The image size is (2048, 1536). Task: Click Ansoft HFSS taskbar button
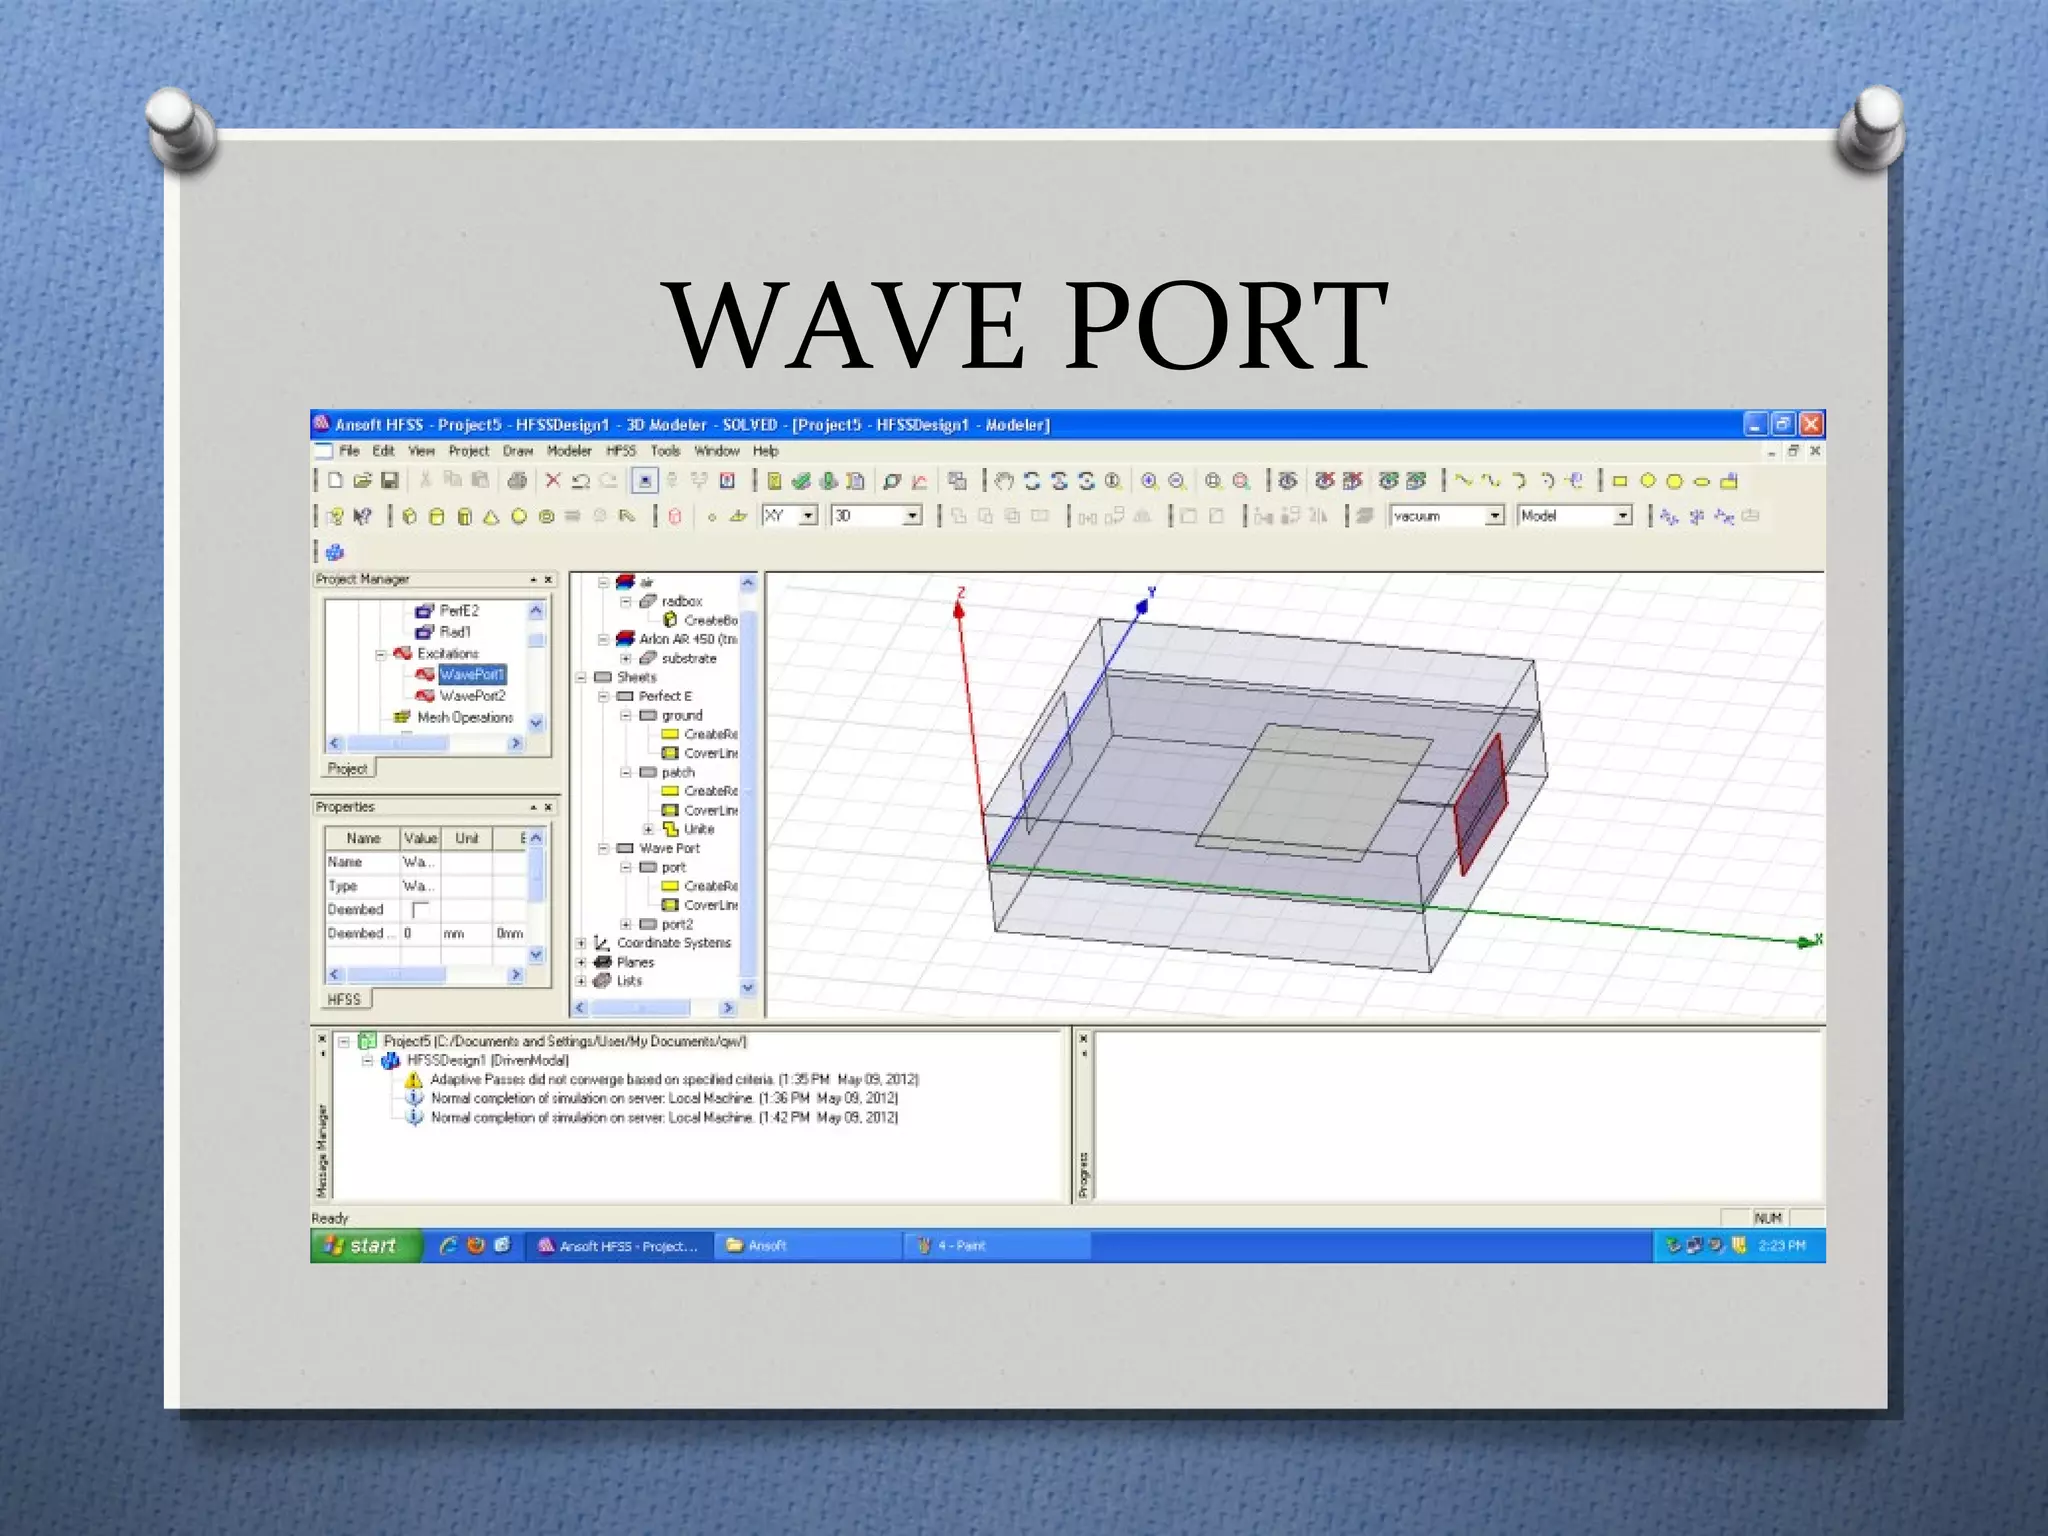tap(620, 1246)
